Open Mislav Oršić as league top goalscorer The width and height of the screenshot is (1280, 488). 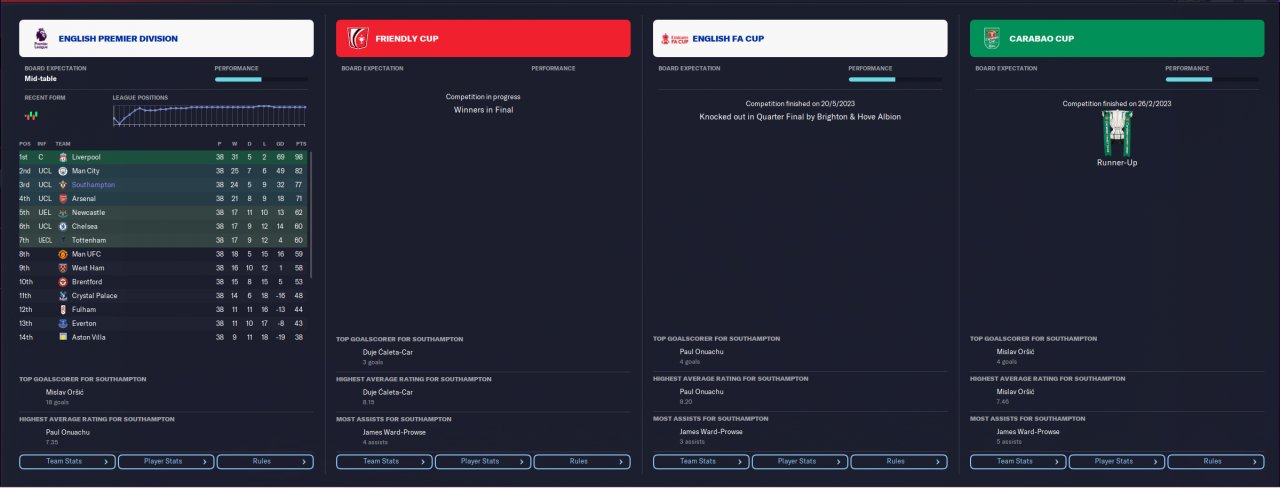[64, 392]
